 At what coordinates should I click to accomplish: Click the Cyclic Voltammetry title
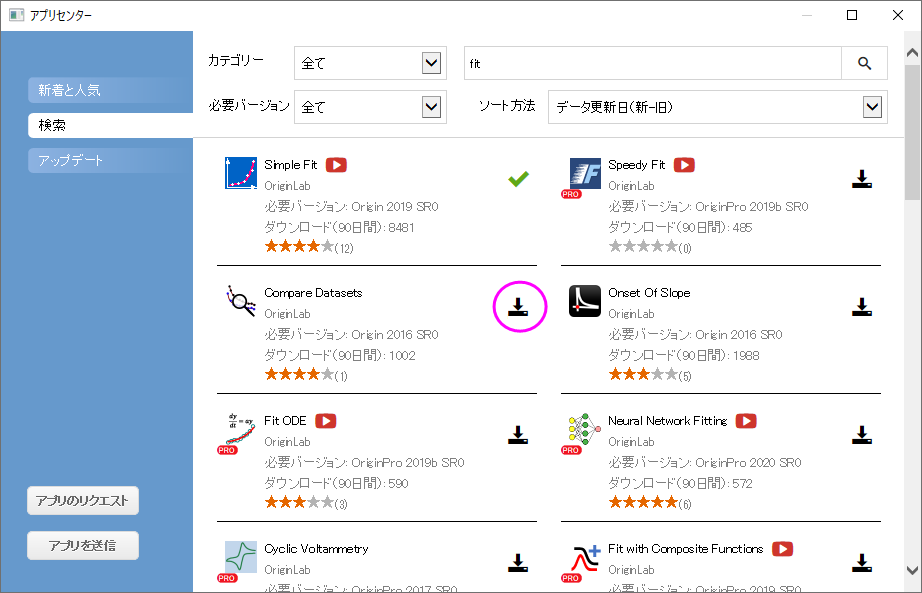pyautogui.click(x=316, y=549)
